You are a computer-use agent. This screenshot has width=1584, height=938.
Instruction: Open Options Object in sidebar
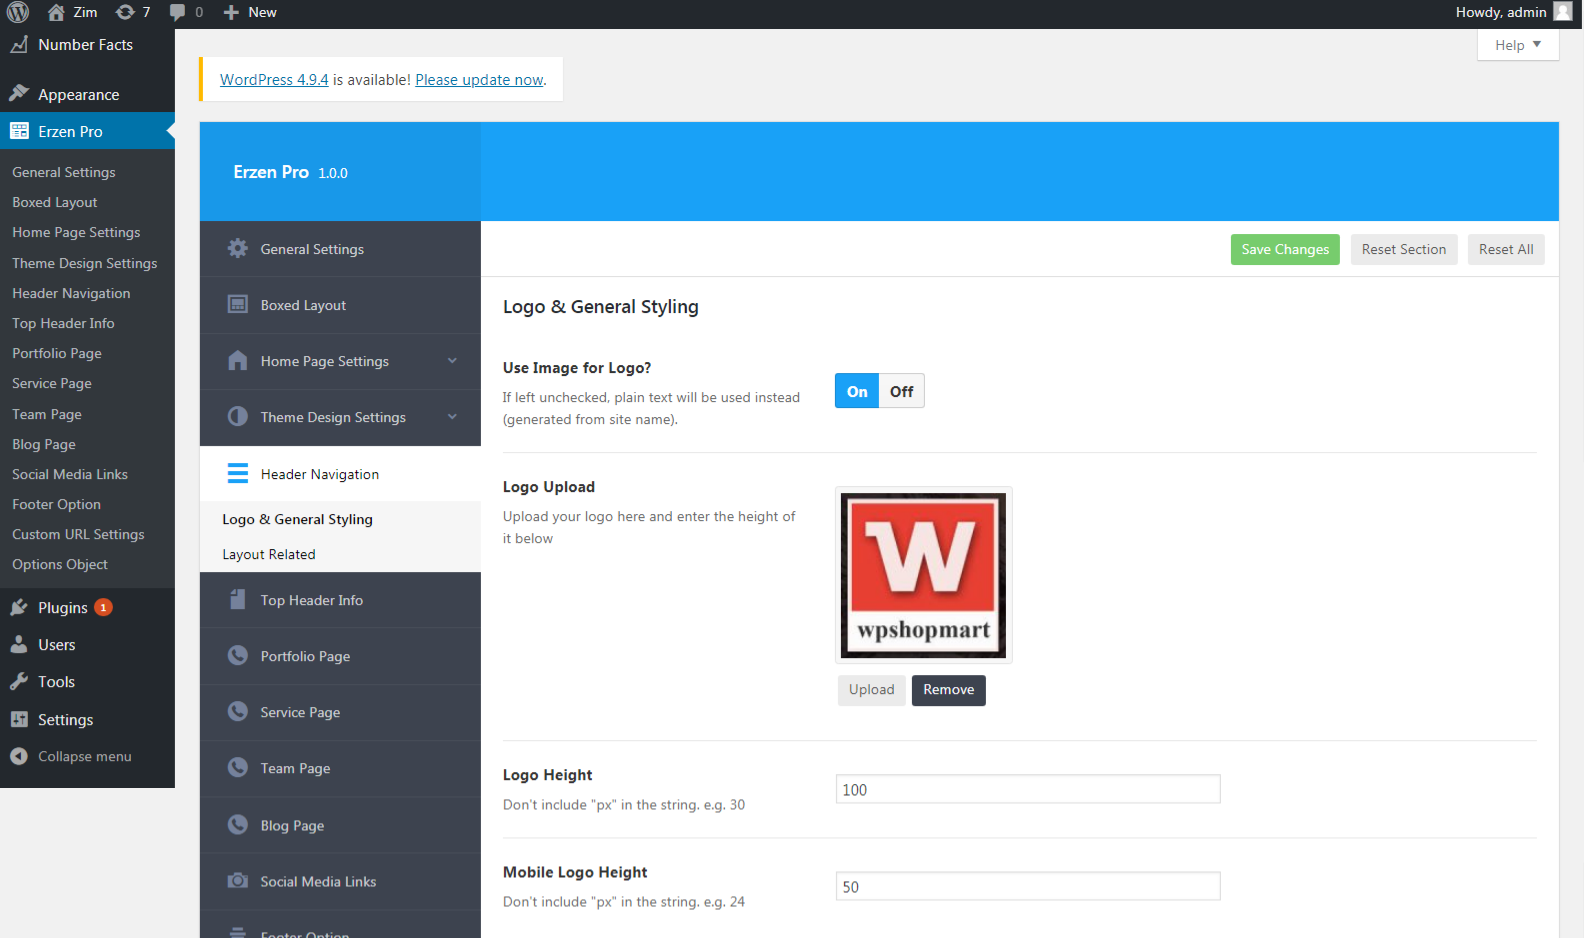(x=60, y=564)
